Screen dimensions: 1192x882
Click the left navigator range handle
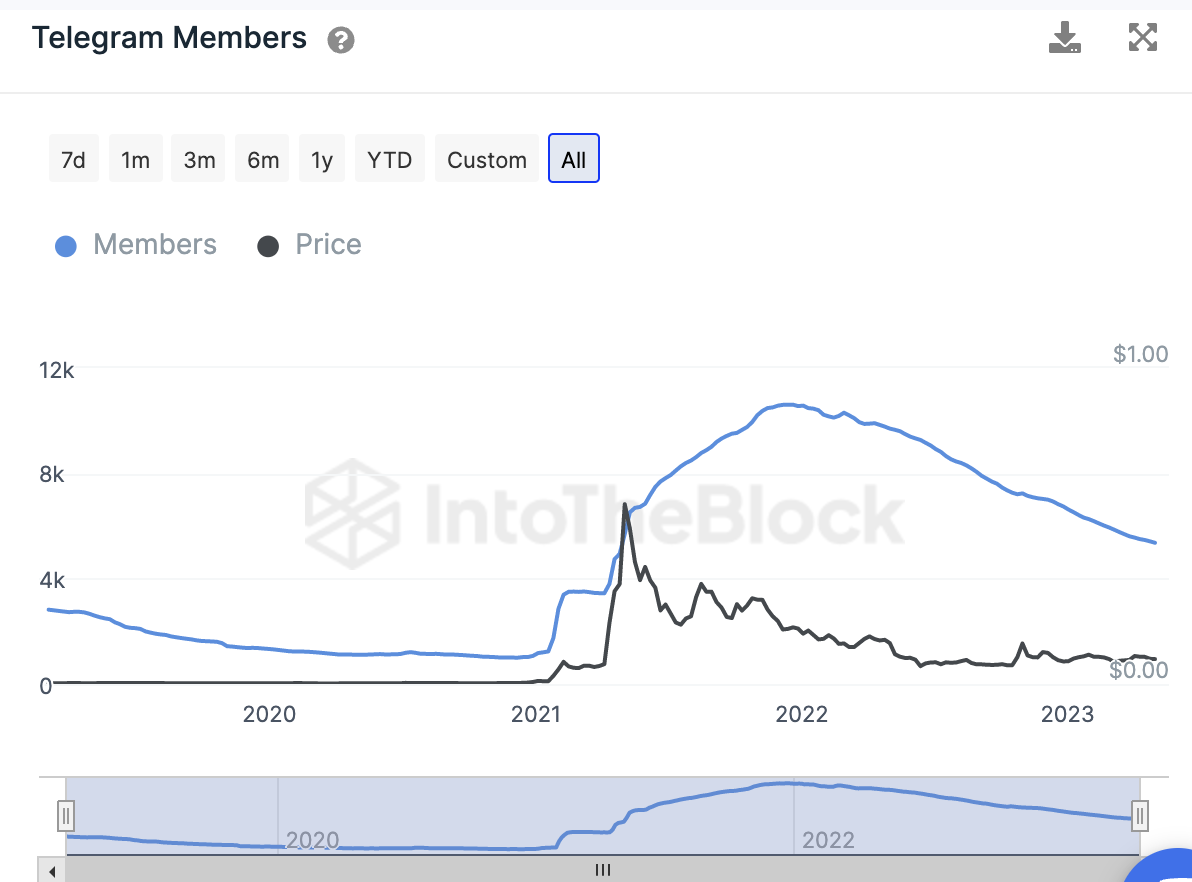point(66,816)
